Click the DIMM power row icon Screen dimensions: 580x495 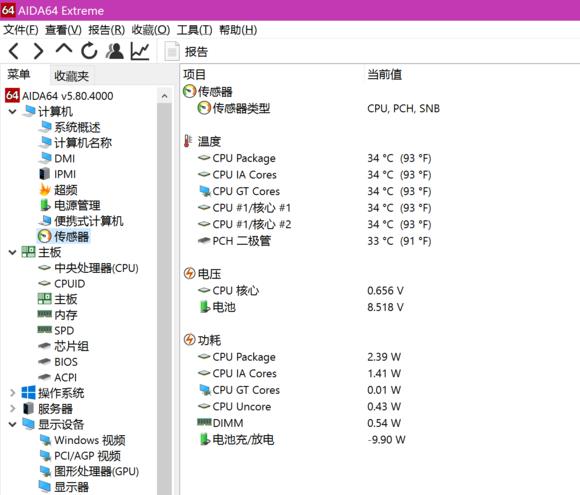point(204,422)
